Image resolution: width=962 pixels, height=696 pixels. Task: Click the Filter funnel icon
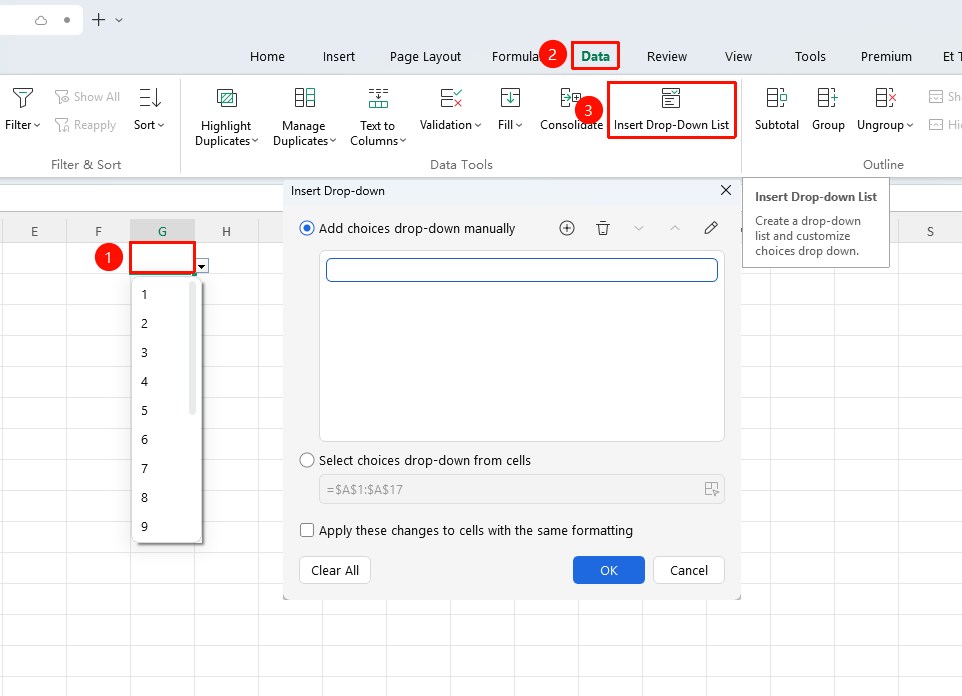pos(23,98)
